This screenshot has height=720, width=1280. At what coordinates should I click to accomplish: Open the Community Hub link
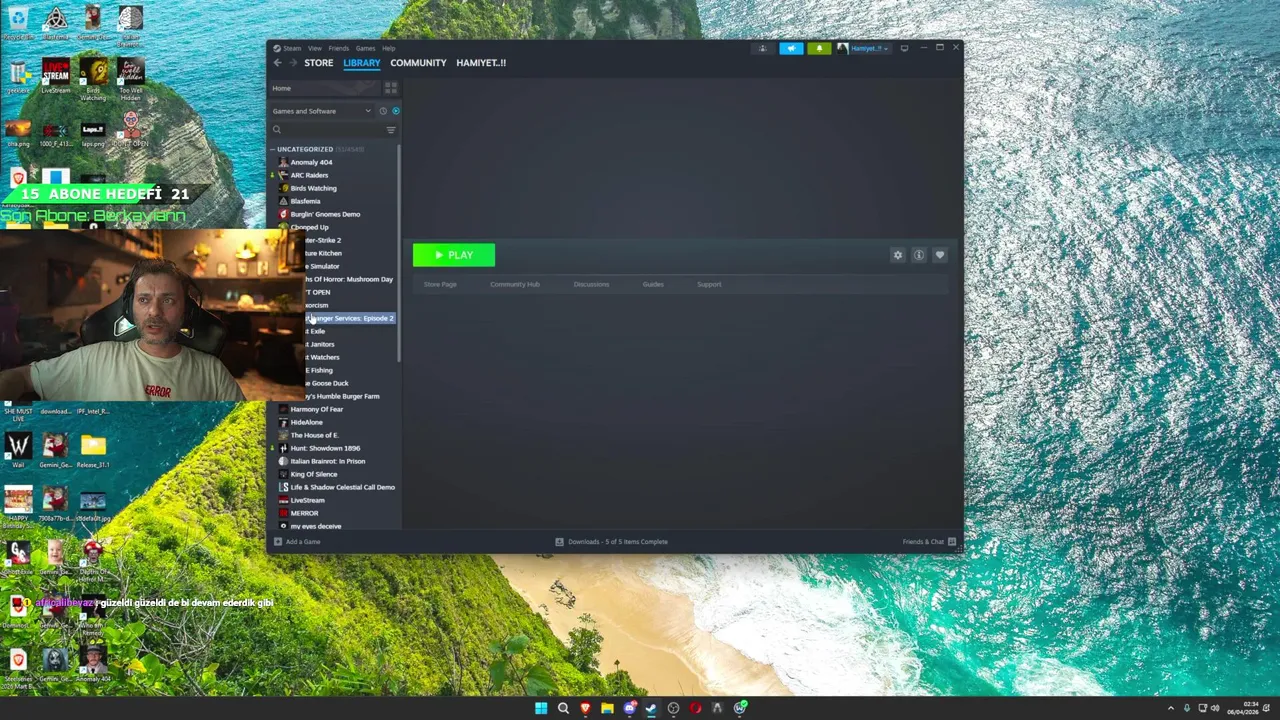click(x=515, y=285)
